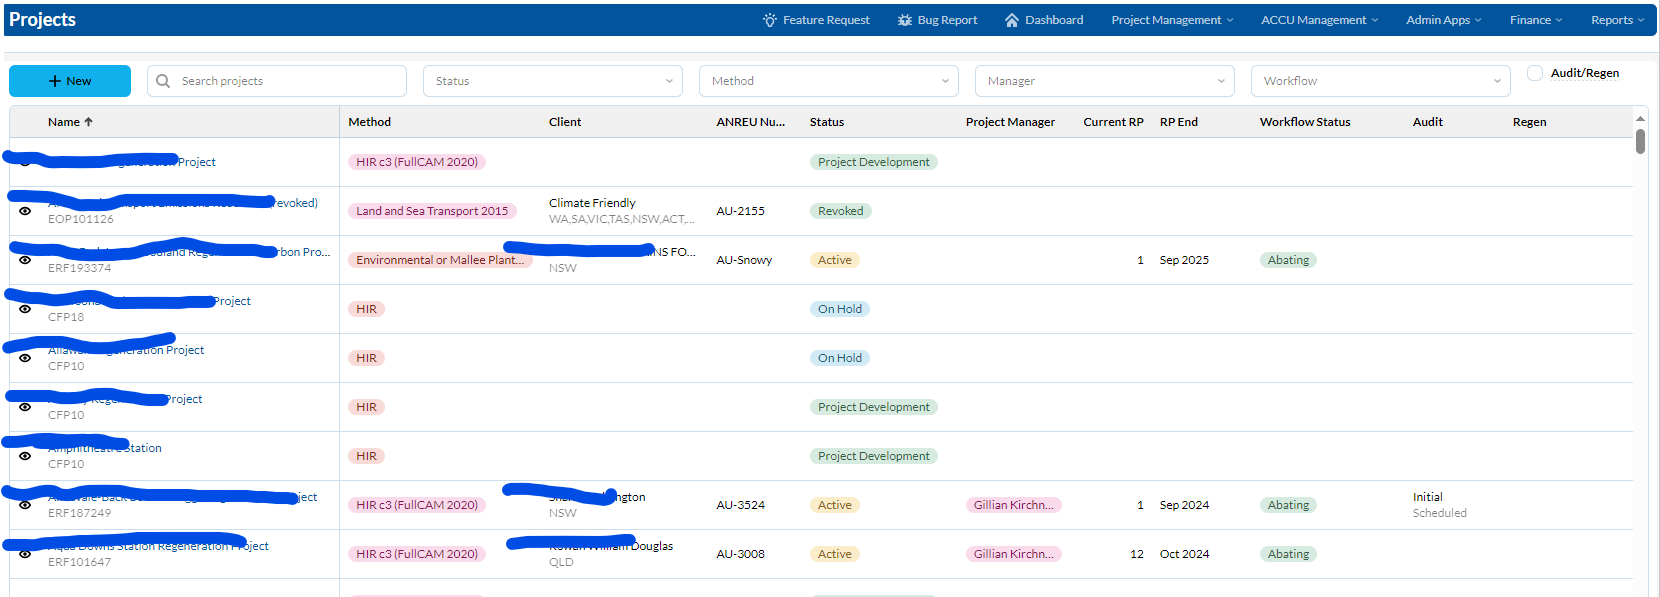Screen dimensions: 1660x597
Task: Click the Bug Report bug icon
Action: pos(905,20)
